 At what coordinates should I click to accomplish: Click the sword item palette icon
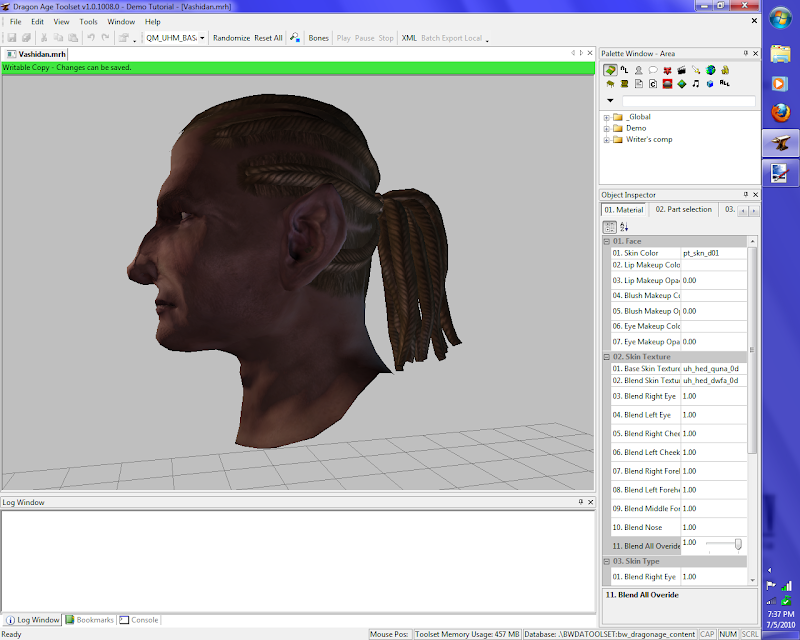coord(695,70)
